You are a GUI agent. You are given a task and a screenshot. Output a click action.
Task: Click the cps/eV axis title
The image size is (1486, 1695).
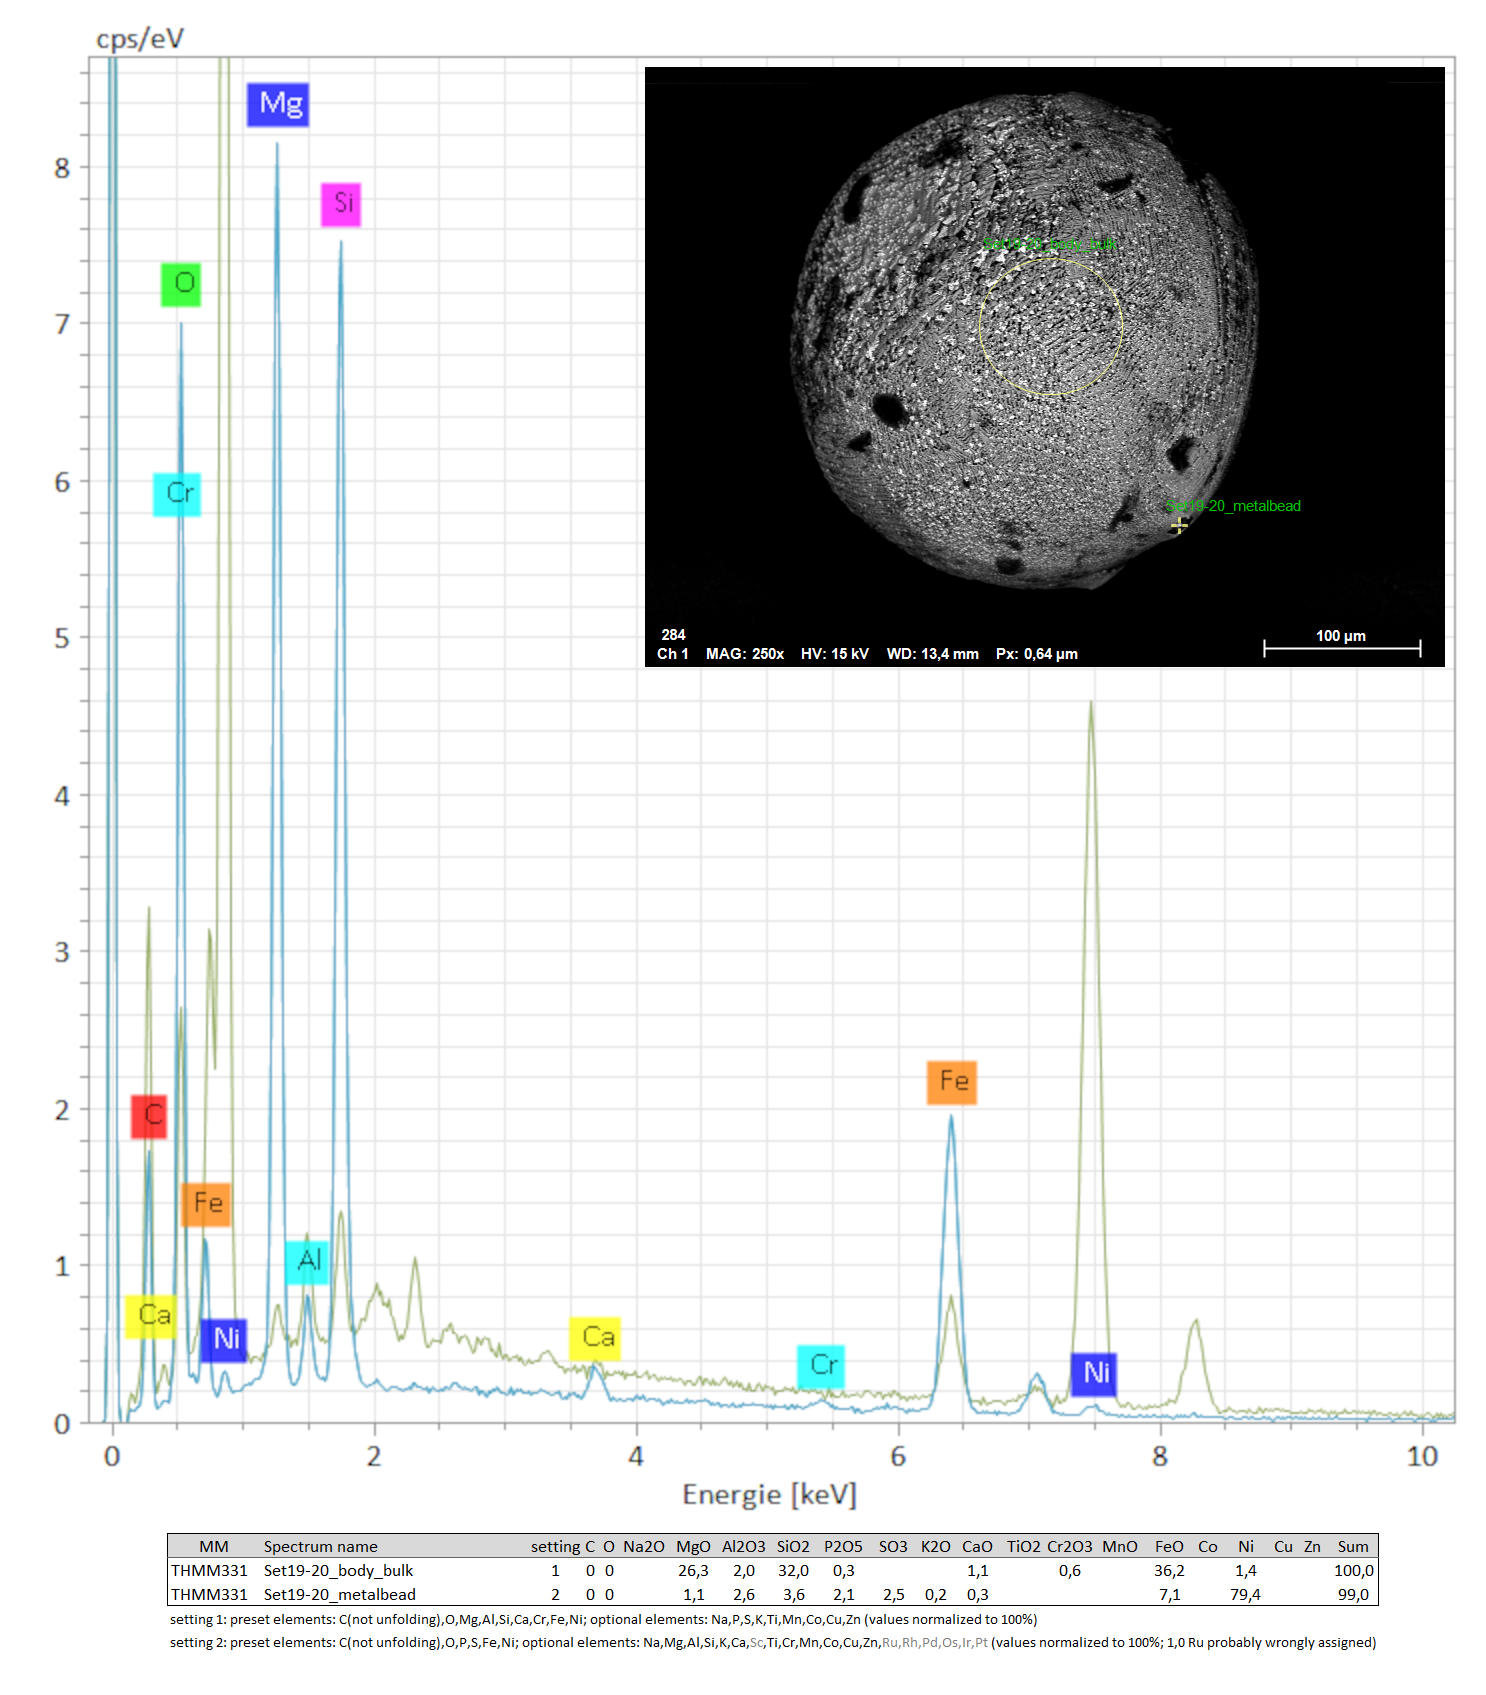[x=140, y=38]
